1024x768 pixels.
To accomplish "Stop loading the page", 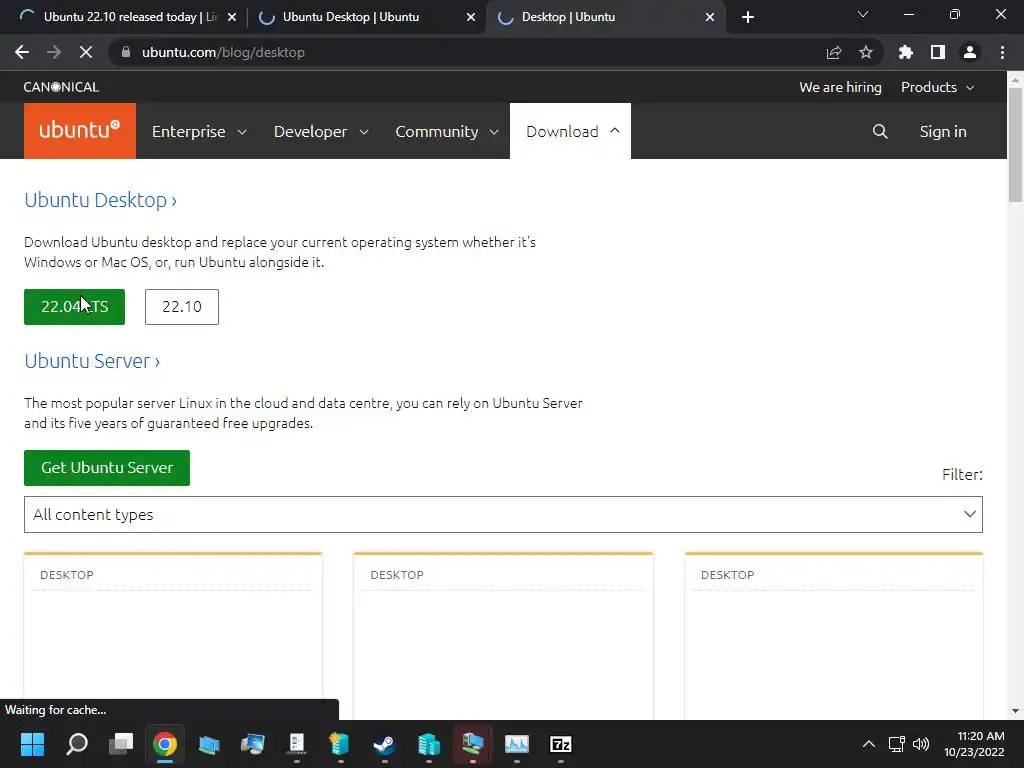I will (x=86, y=52).
